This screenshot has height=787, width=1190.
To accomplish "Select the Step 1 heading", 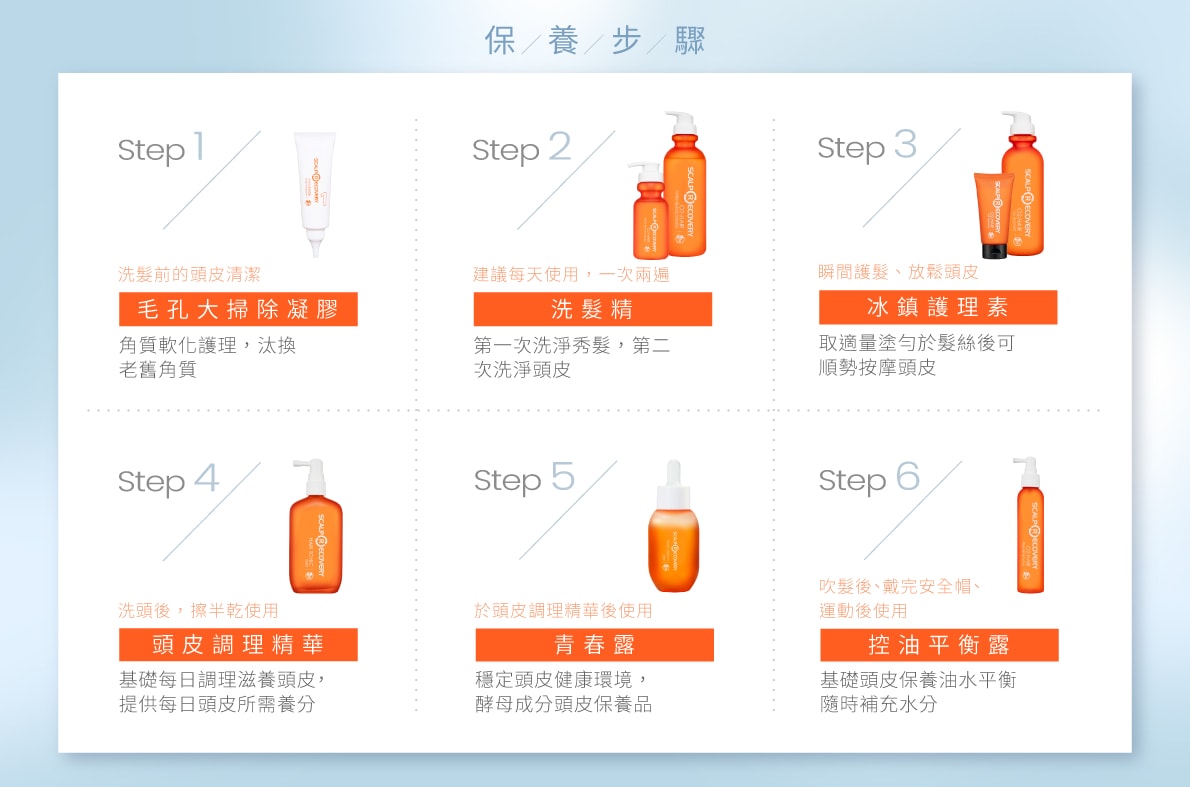I will (160, 150).
